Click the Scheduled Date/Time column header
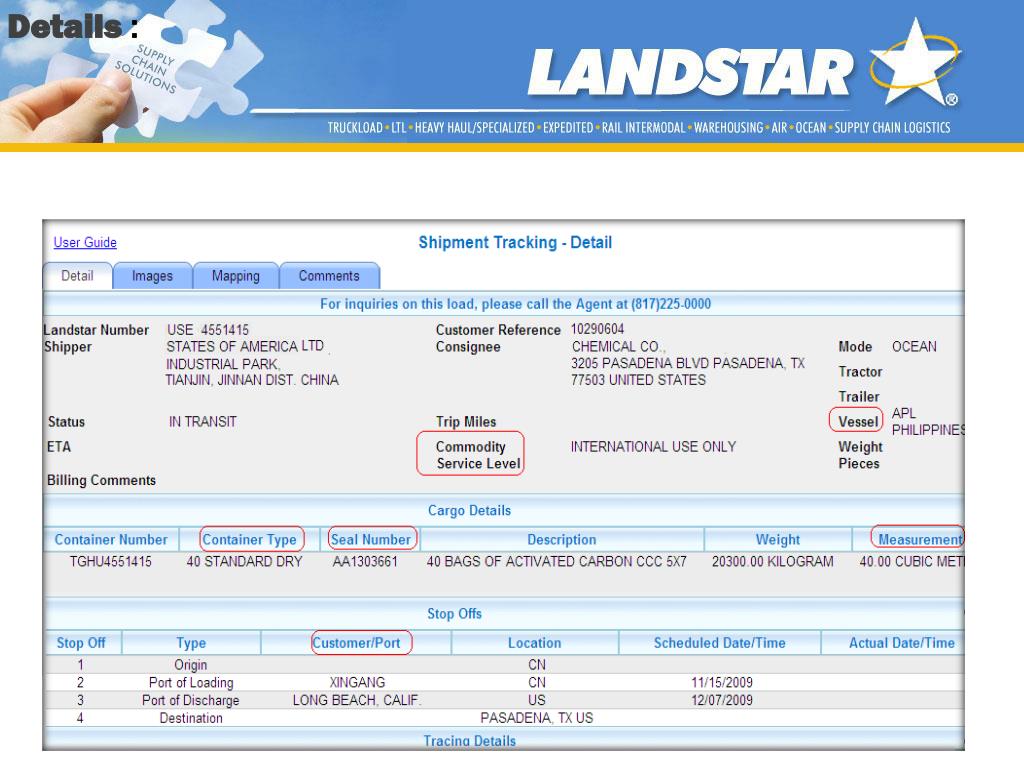1024x768 pixels. click(x=720, y=643)
